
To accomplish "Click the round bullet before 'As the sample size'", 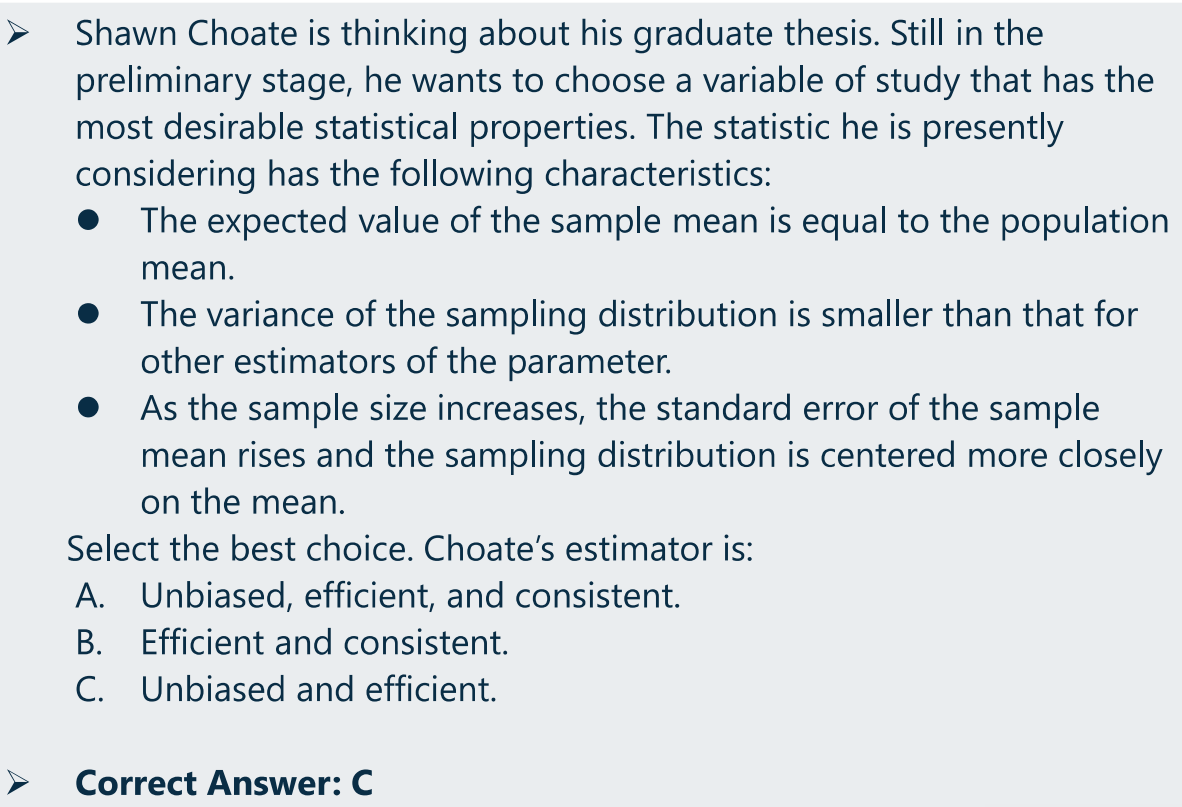I will 88,407.
